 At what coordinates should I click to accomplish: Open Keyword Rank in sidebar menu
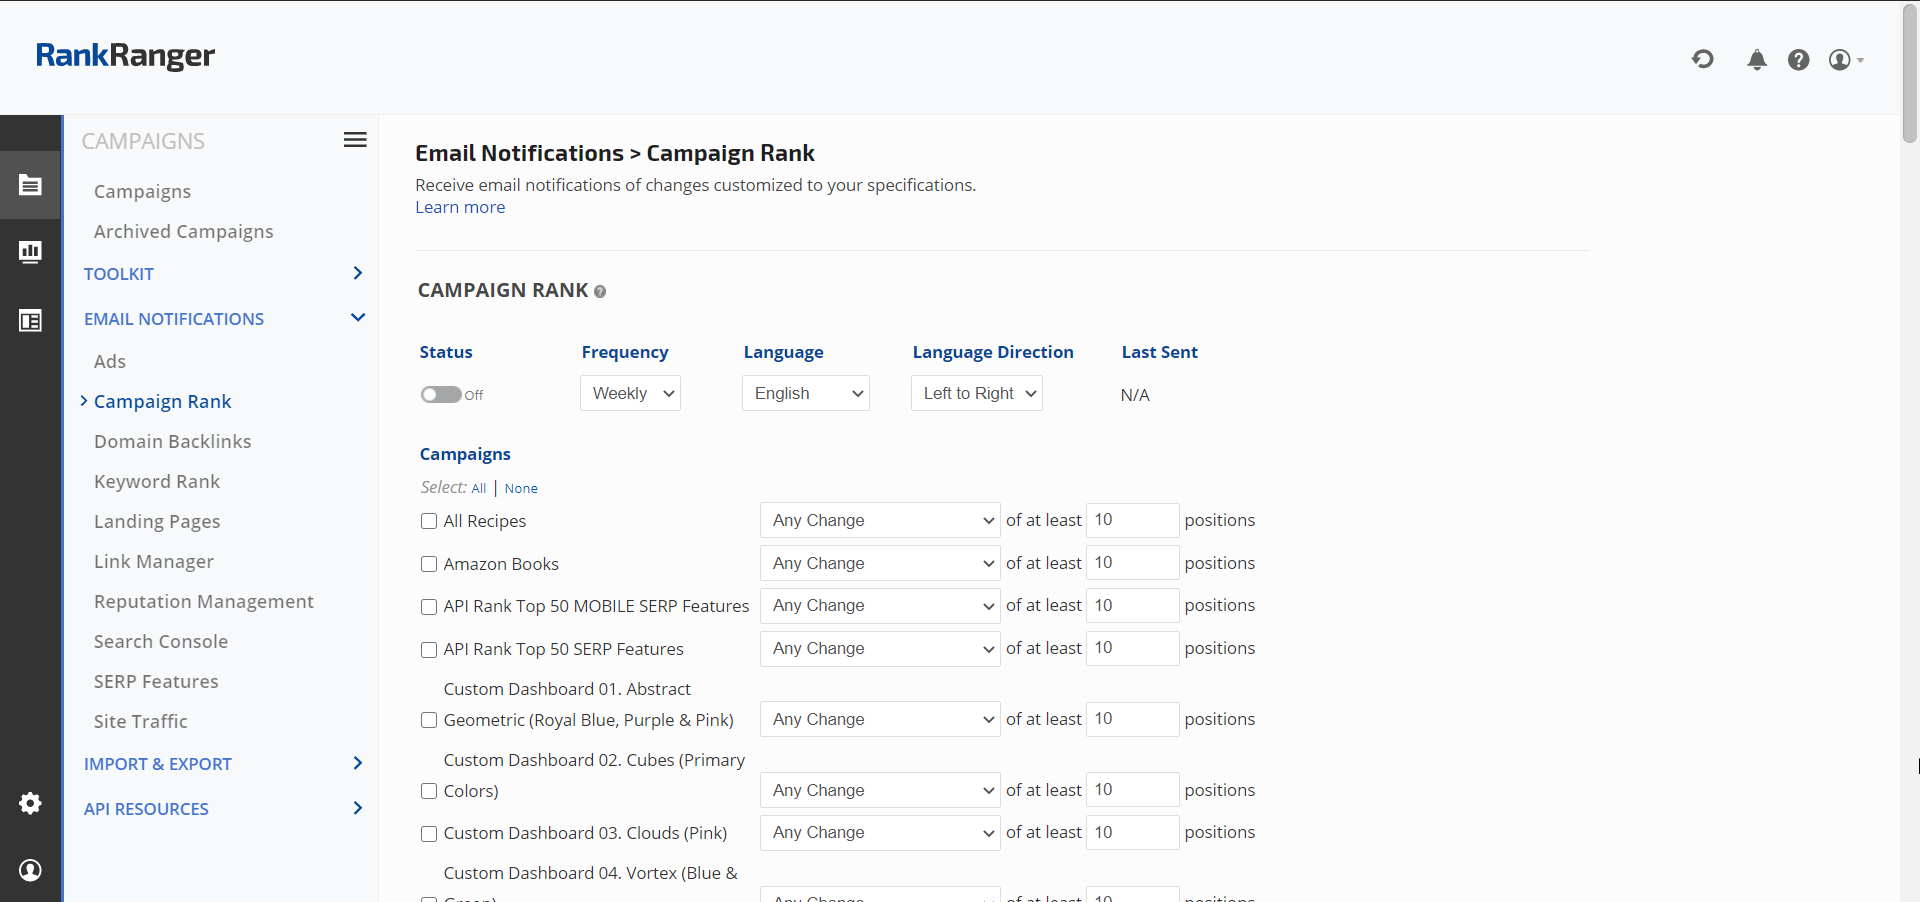click(157, 481)
